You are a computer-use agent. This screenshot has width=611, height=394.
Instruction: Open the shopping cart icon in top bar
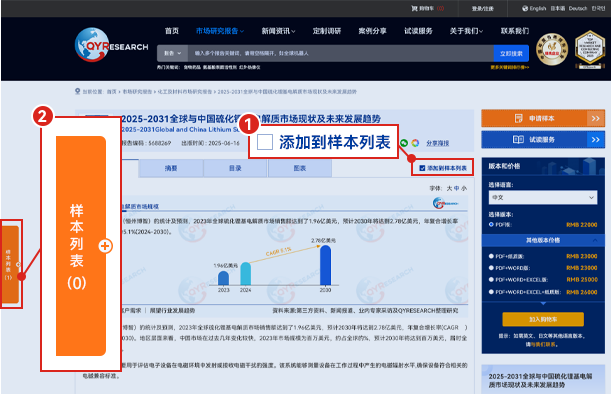[x=414, y=8]
